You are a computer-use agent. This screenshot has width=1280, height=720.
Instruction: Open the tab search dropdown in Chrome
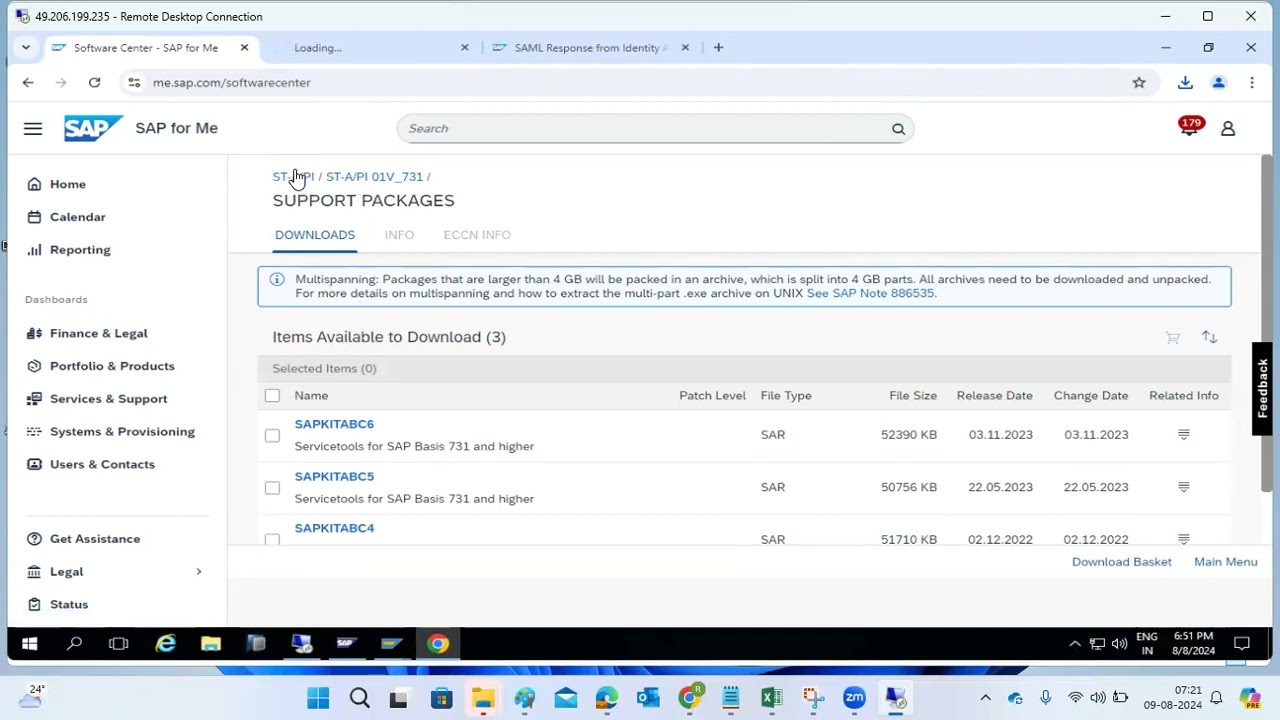tap(26, 47)
